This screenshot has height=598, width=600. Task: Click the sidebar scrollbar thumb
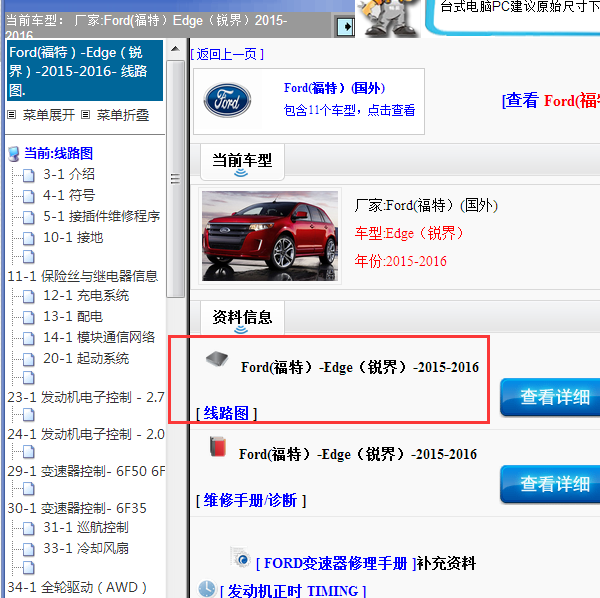(x=175, y=179)
